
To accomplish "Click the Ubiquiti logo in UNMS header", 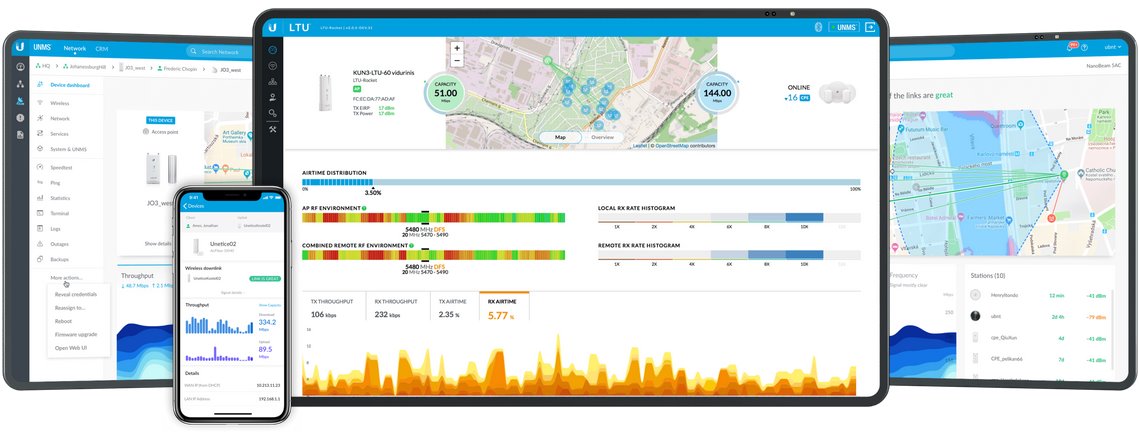I will 19,48.
